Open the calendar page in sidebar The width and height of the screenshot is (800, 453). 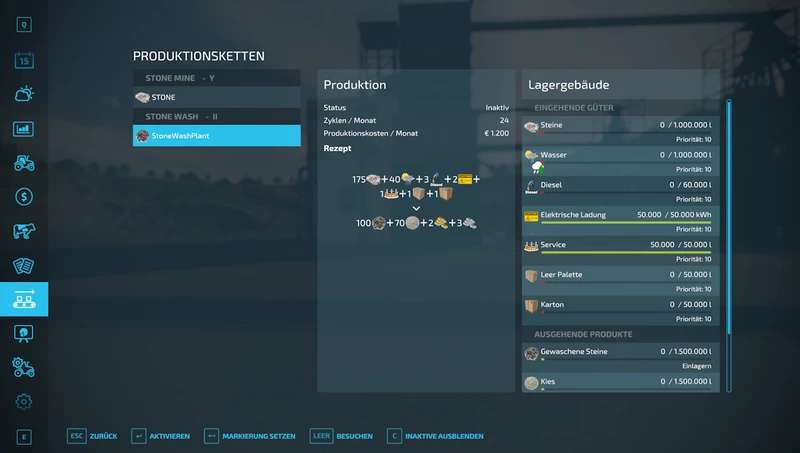24,61
